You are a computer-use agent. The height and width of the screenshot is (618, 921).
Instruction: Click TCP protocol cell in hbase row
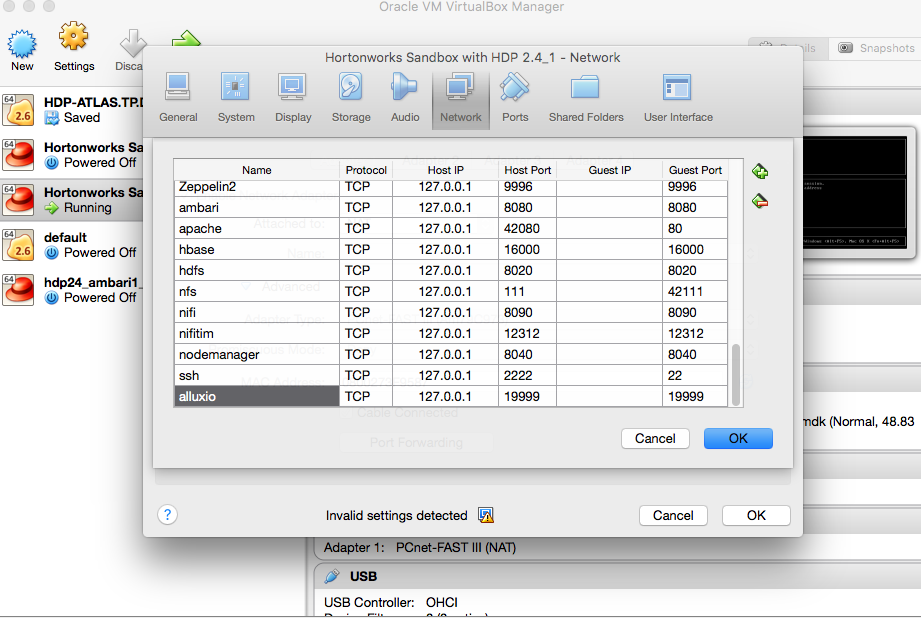click(x=366, y=250)
